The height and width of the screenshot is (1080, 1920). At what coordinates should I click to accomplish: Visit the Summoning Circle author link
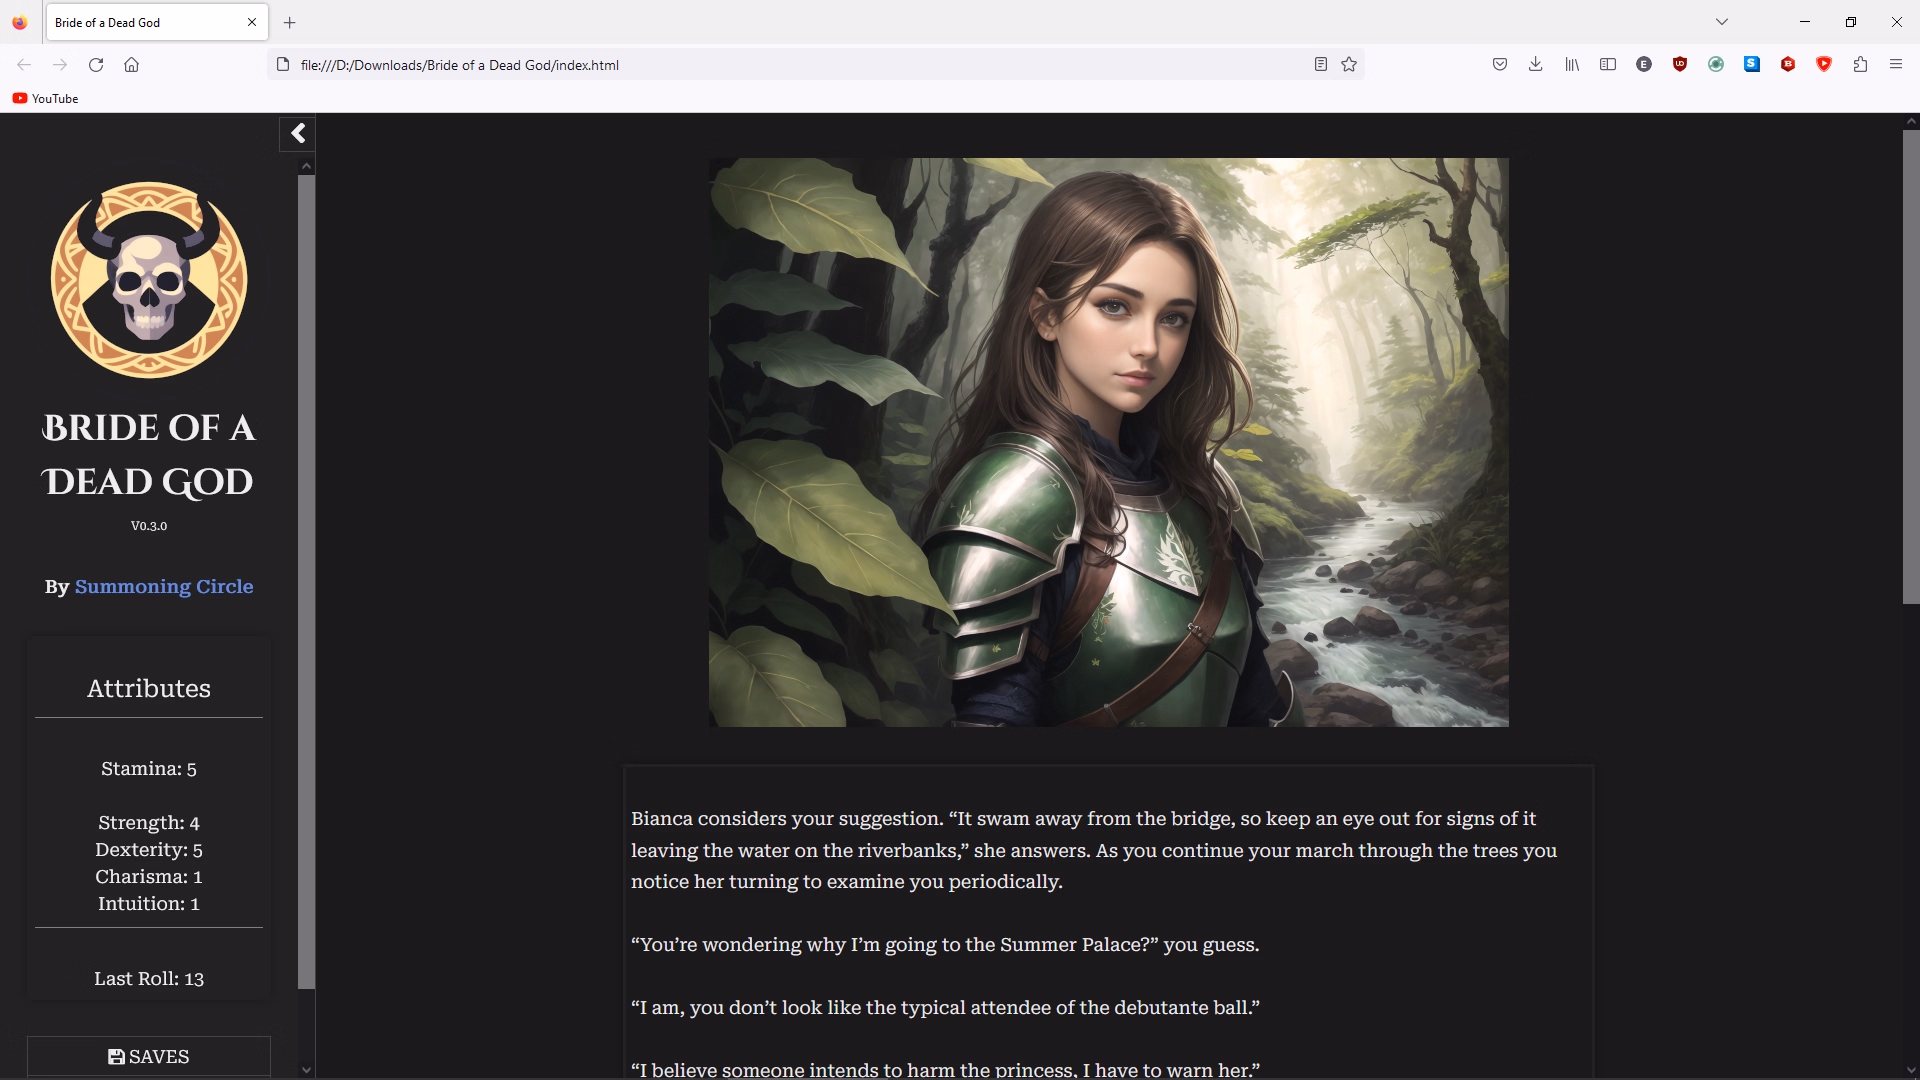pyautogui.click(x=163, y=587)
